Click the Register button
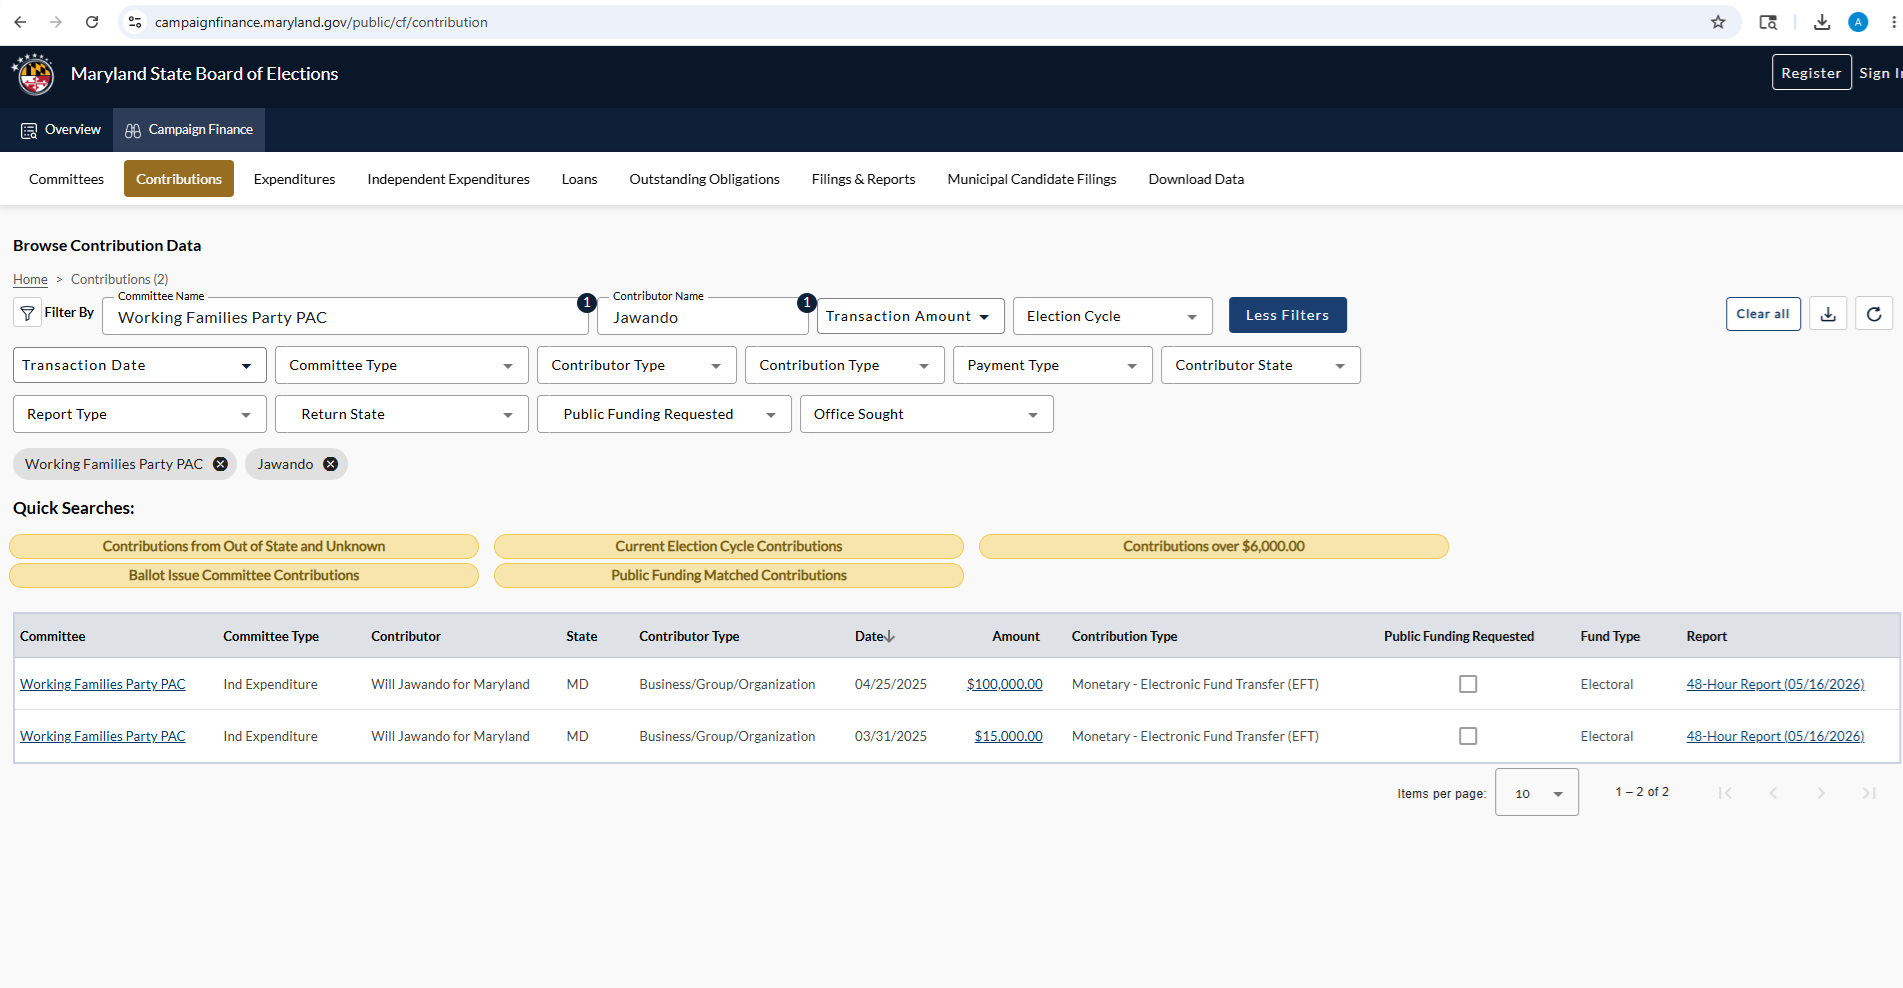 coord(1812,73)
